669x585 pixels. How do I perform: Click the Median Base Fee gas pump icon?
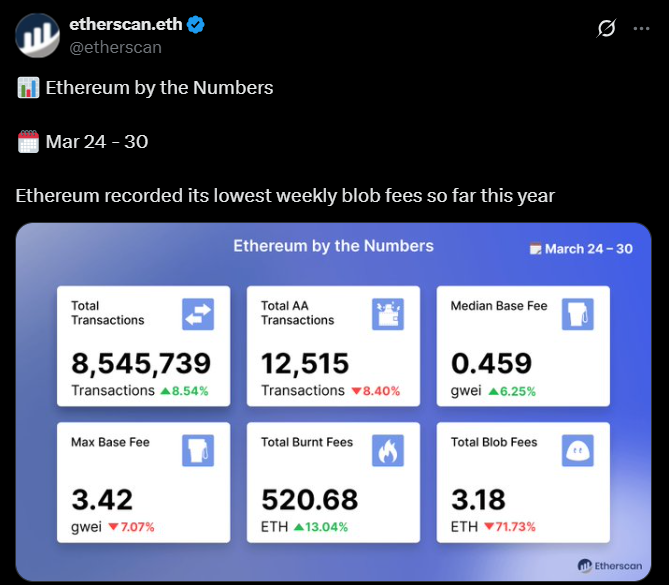578,314
